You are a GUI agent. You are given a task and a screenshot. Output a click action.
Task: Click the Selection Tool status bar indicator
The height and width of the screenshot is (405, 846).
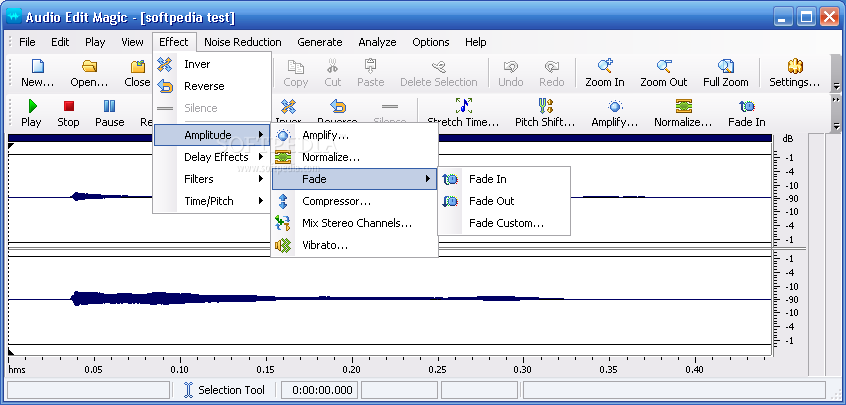(225, 390)
